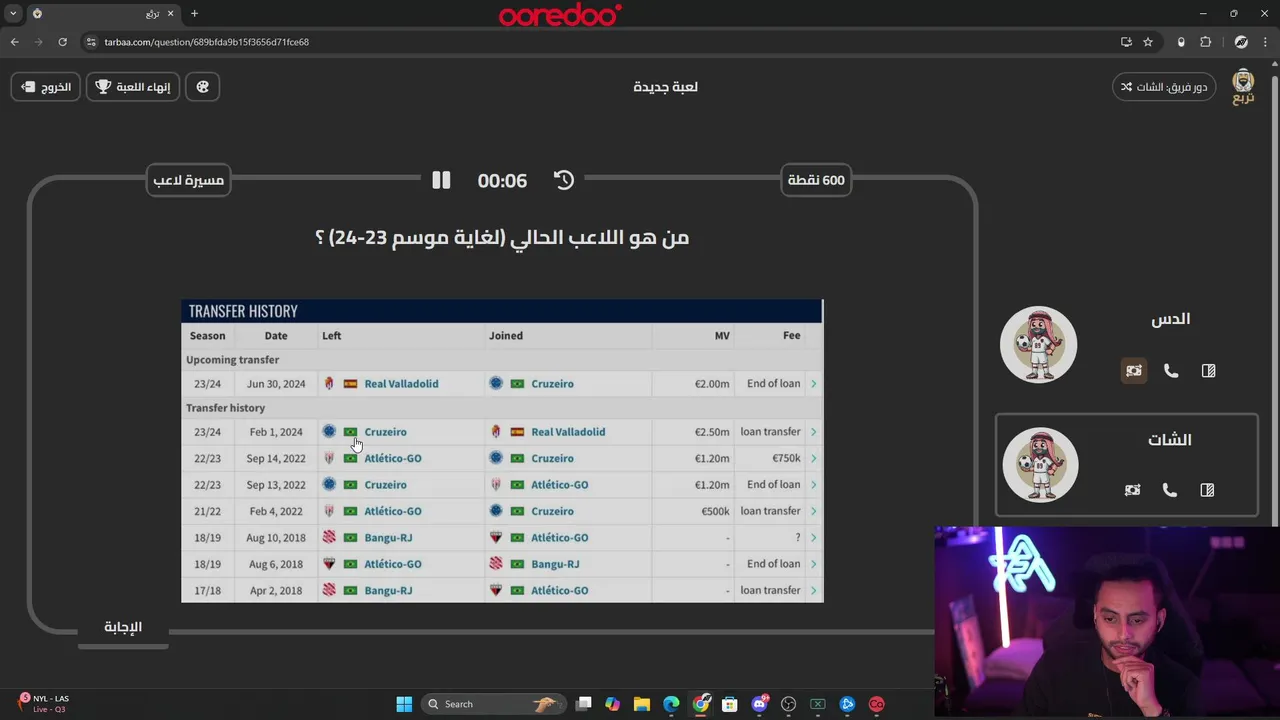The width and height of the screenshot is (1280, 720).
Task: Open Chrome's three-dot menu
Action: click(x=1266, y=42)
